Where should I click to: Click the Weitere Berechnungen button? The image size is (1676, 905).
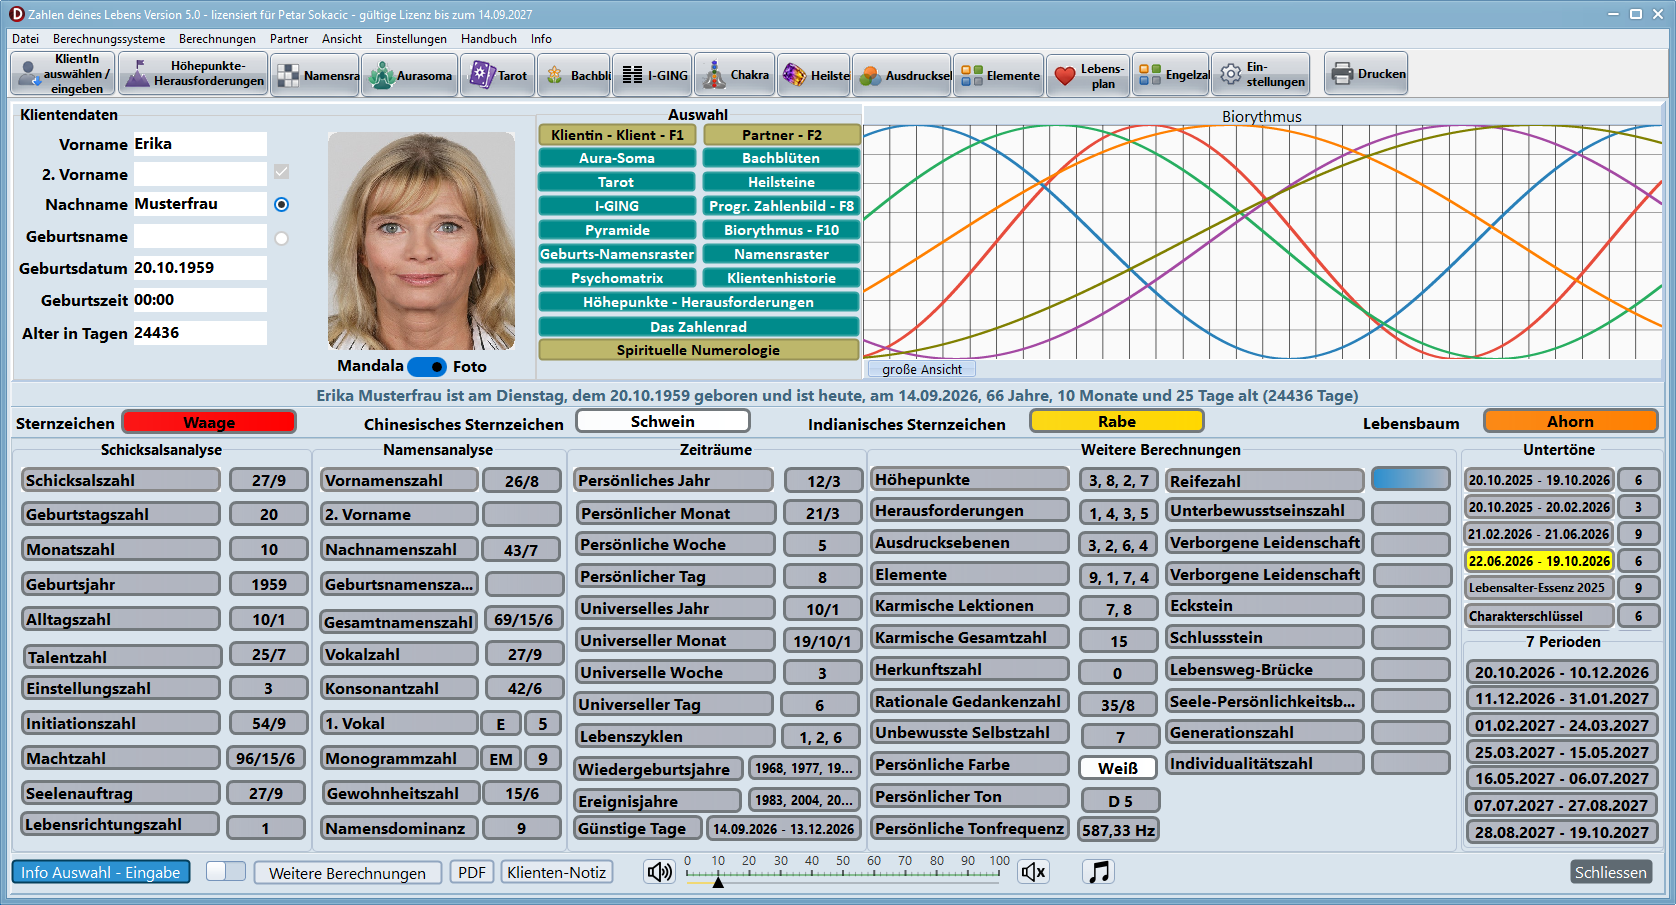point(347,873)
